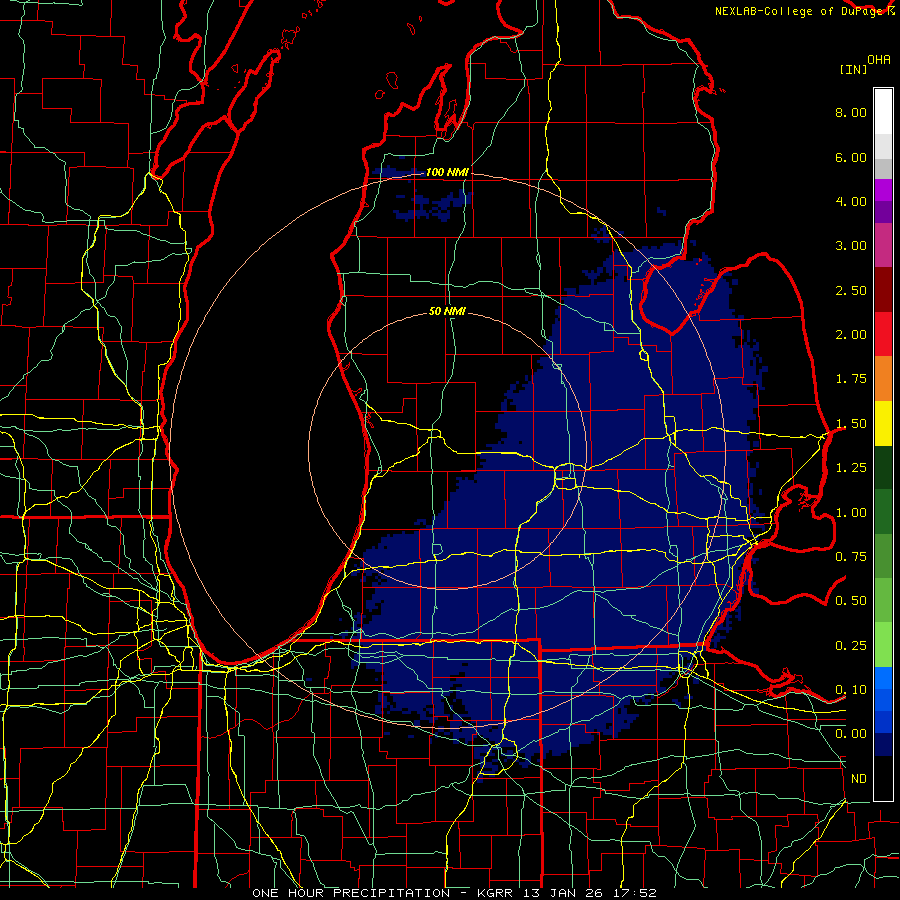Click the 8.00 legend value
This screenshot has height=900, width=900.
click(851, 112)
